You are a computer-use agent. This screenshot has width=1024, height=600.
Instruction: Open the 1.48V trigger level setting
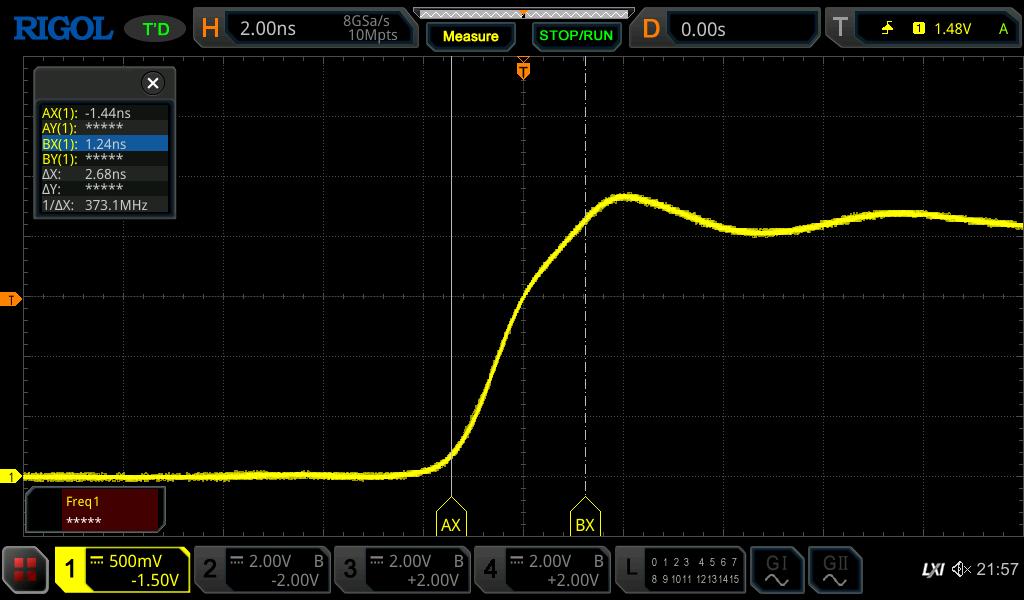click(x=952, y=29)
